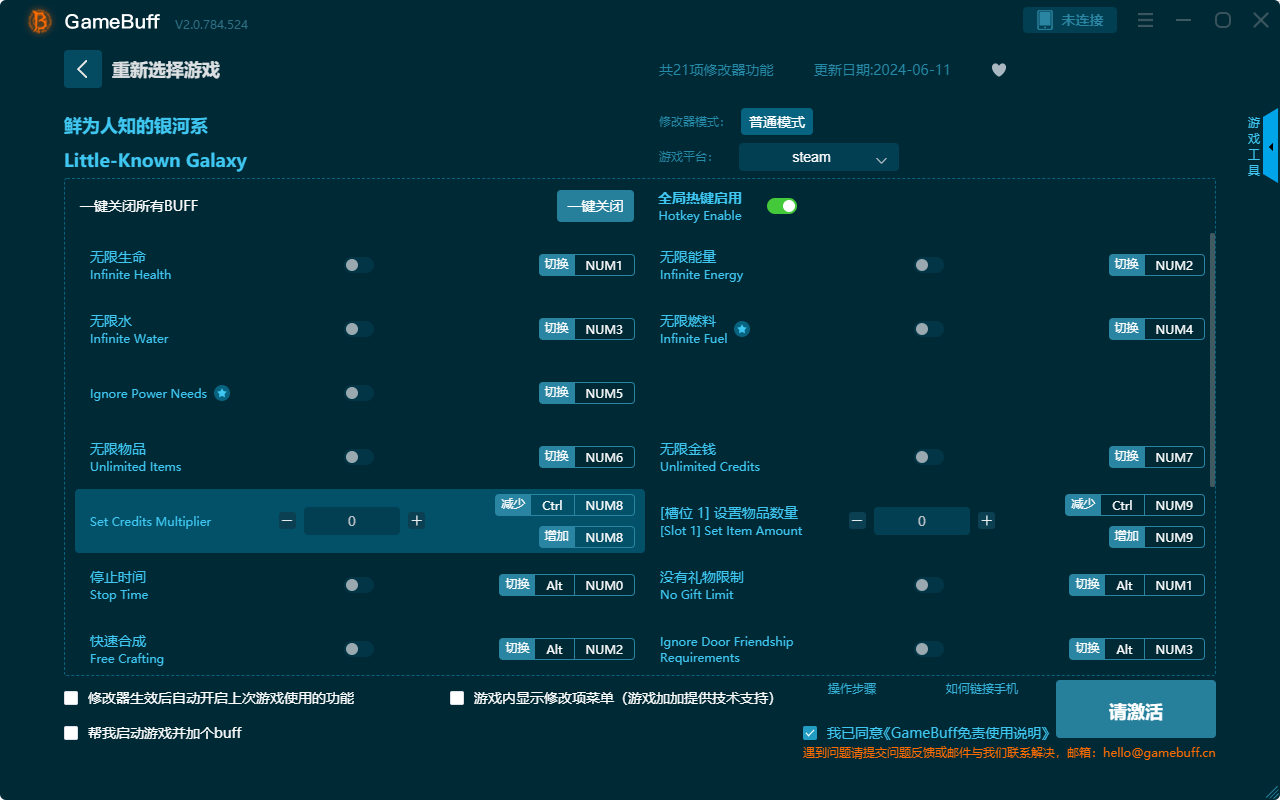Click NUM2 hotkey for Infinite Energy

coord(1174,265)
